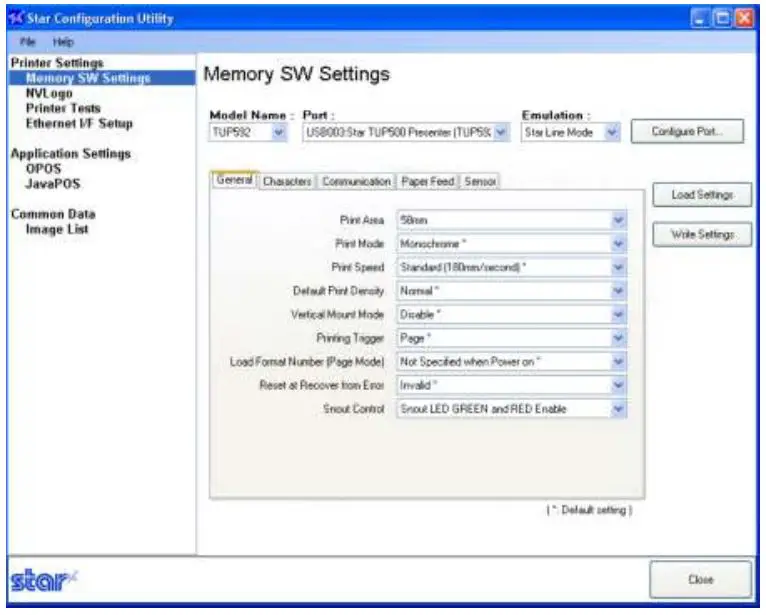Minimize the Star Configuration Utility window
This screenshot has height=615, width=766.
700,19
